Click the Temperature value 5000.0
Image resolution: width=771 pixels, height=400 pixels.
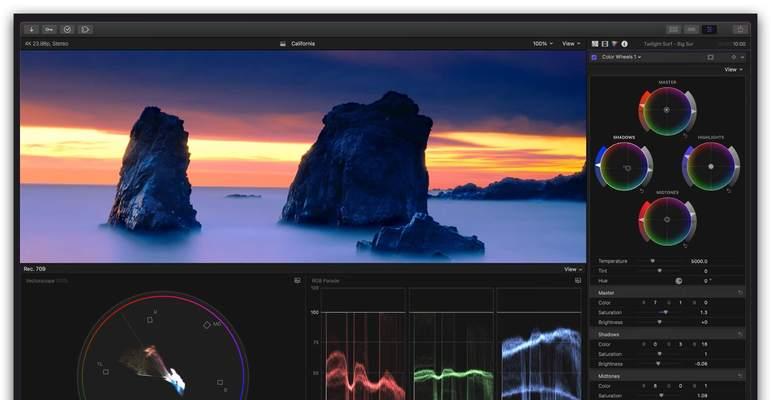pyautogui.click(x=699, y=261)
